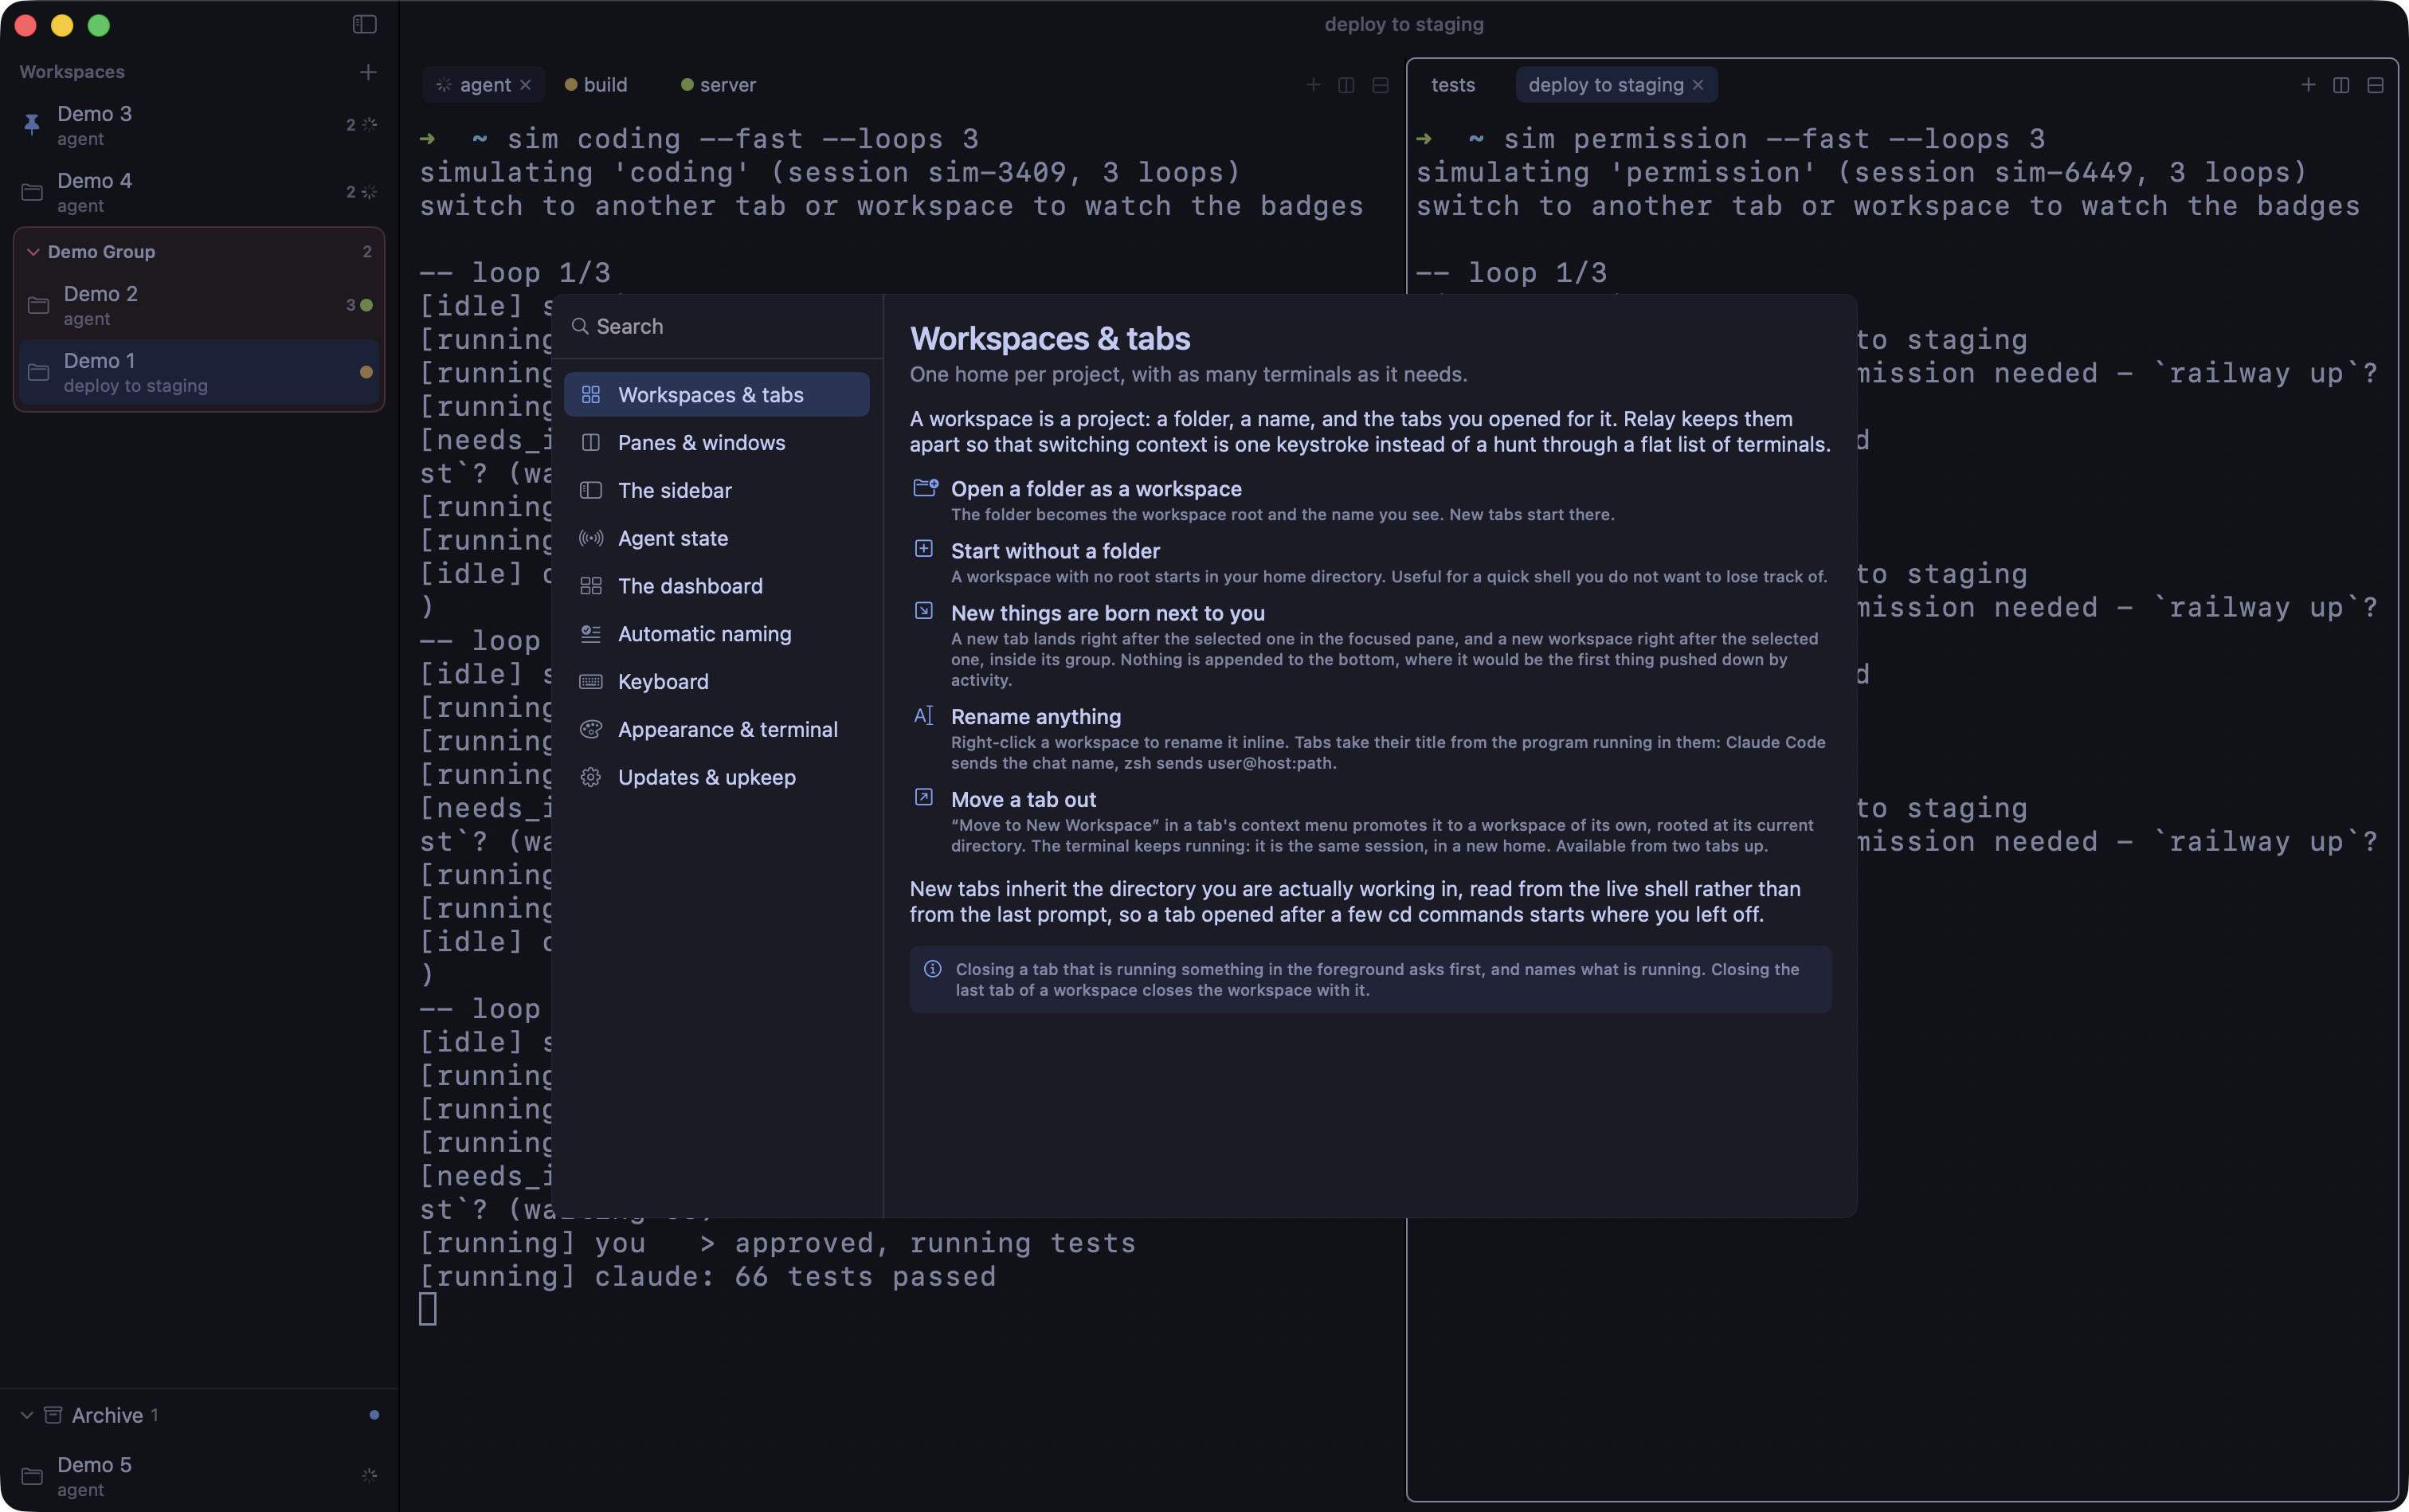This screenshot has width=2409, height=1512.
Task: Click the folder icon beside Demo 1
Action: (x=38, y=372)
